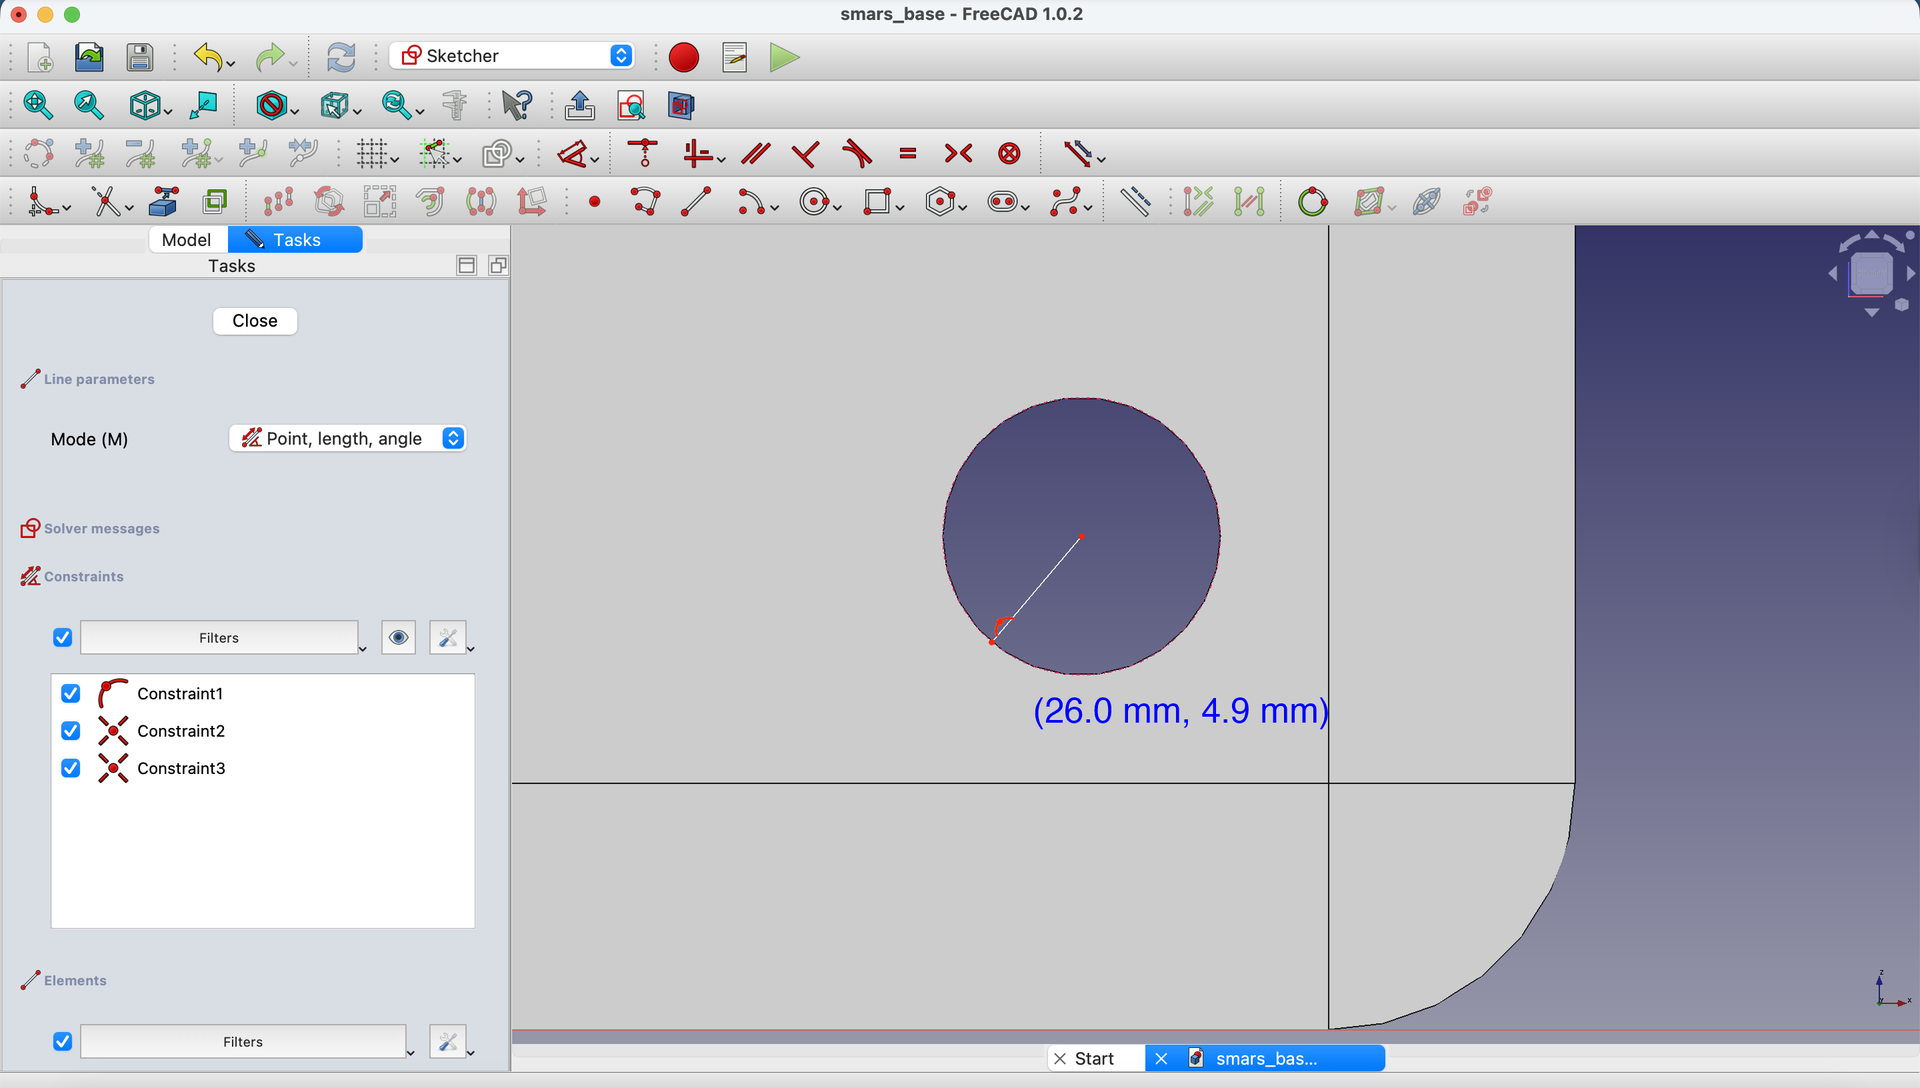Screen dimensions: 1920x1088
Task: Uncheck the Constraint3 checkbox
Action: click(70, 768)
